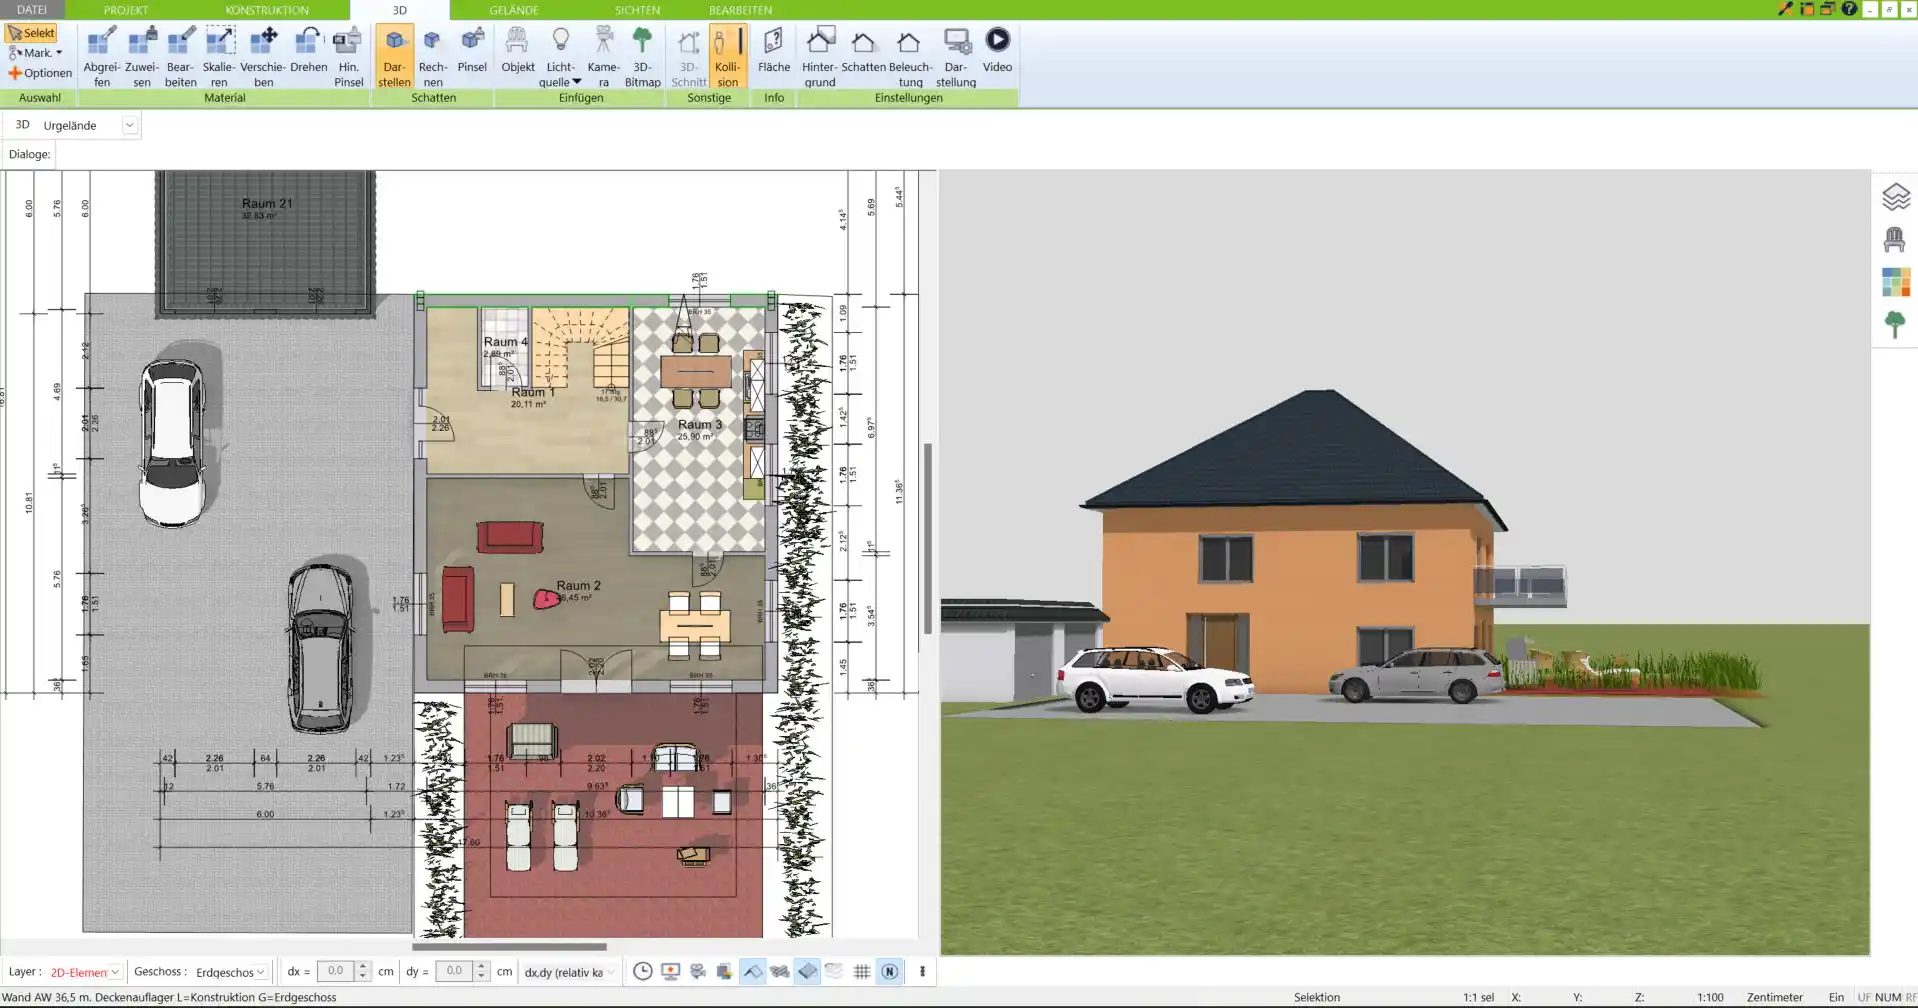Select the Raum 3 label in plan
This screenshot has width=1918, height=1008.
pos(699,424)
